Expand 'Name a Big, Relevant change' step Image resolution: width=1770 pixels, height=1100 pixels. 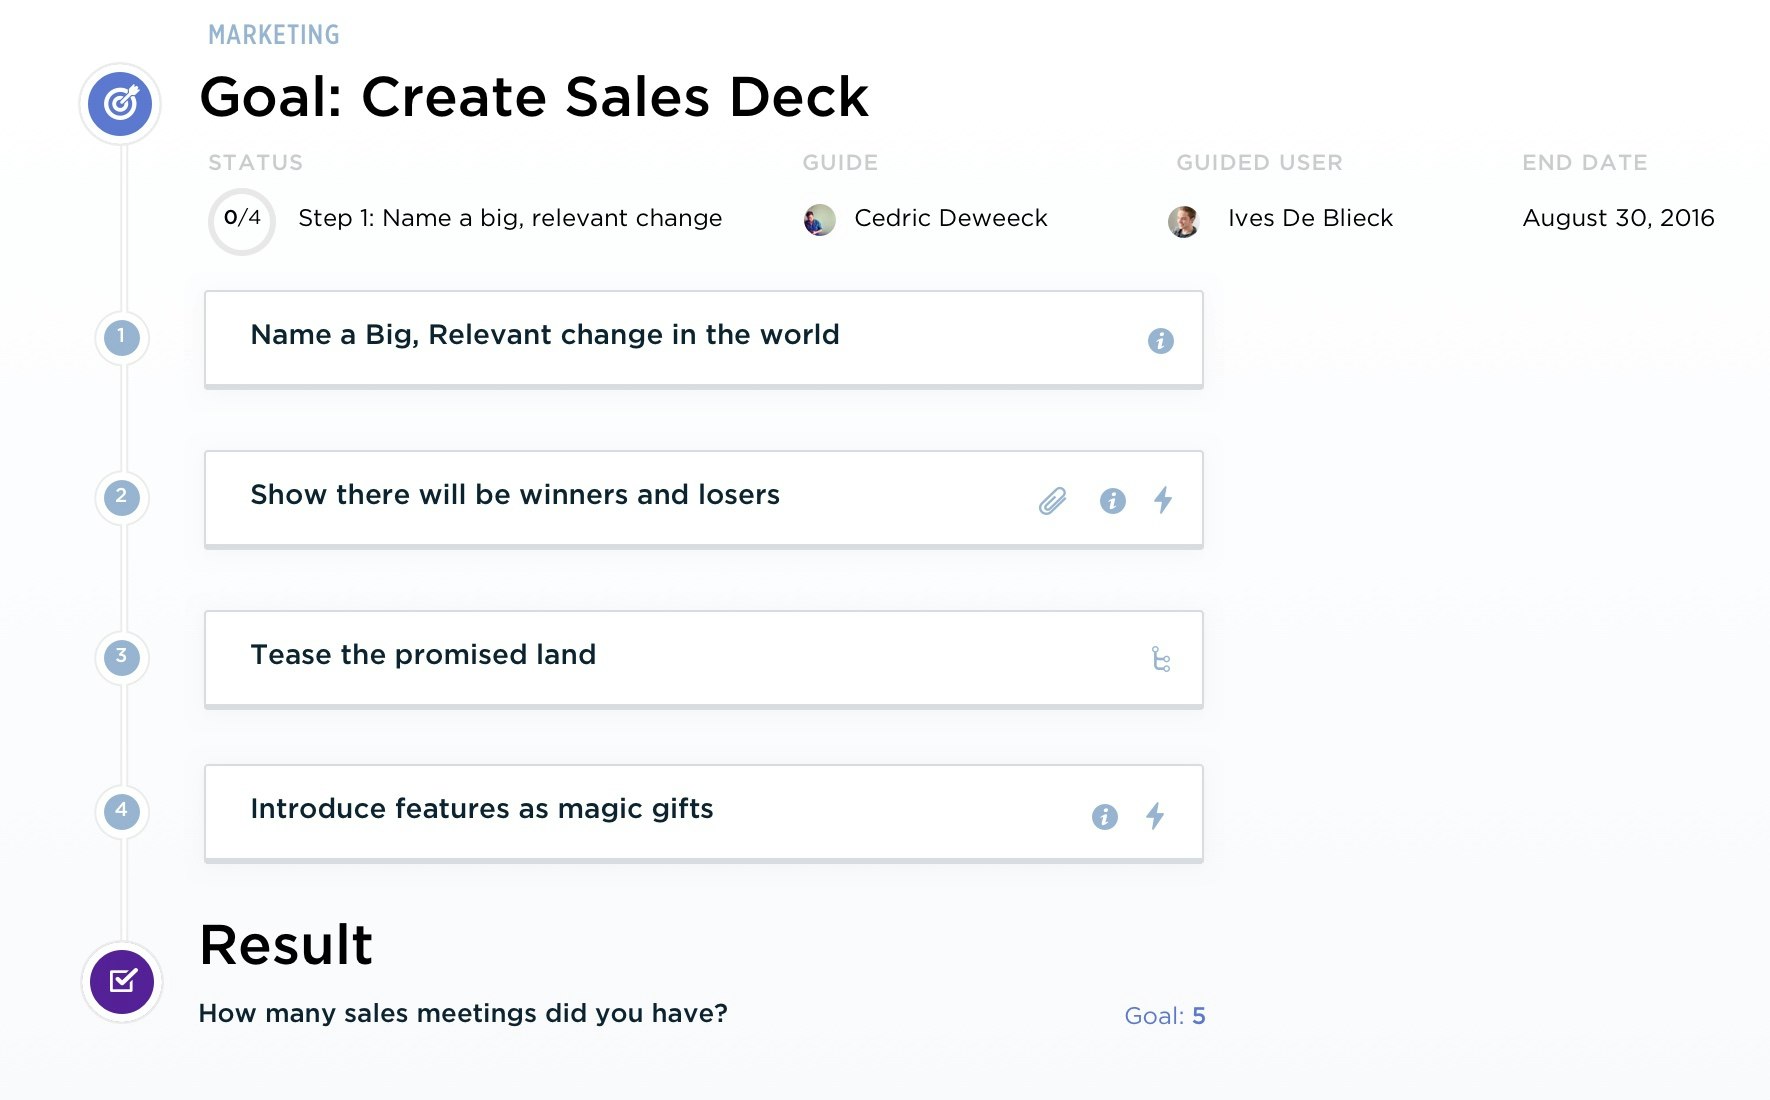[544, 335]
